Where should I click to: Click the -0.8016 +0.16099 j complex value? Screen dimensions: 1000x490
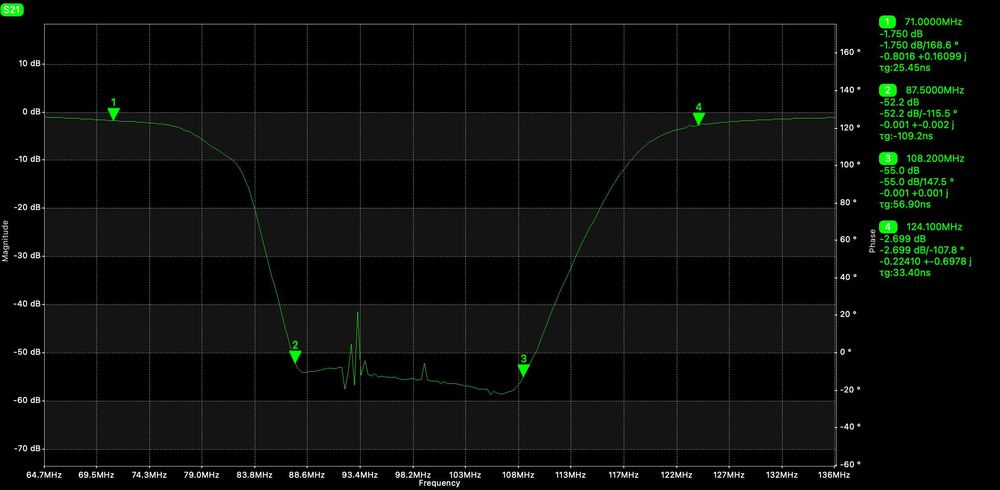coord(923,56)
